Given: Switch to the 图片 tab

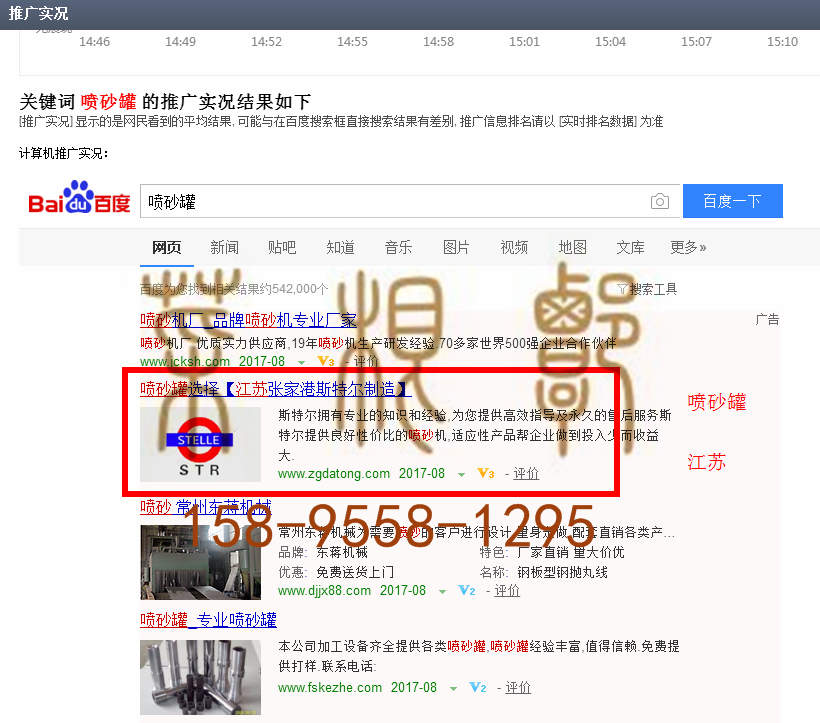Looking at the screenshot, I should [457, 247].
